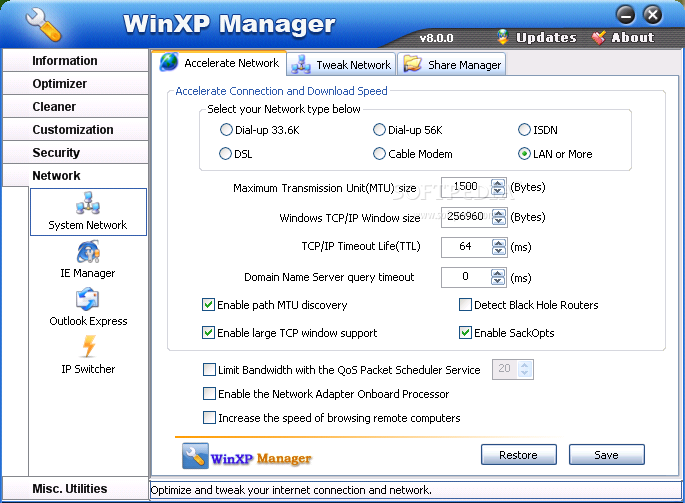This screenshot has height=503, width=685.
Task: Toggle Detect Black Hole Routers checkbox
Action: click(x=465, y=305)
